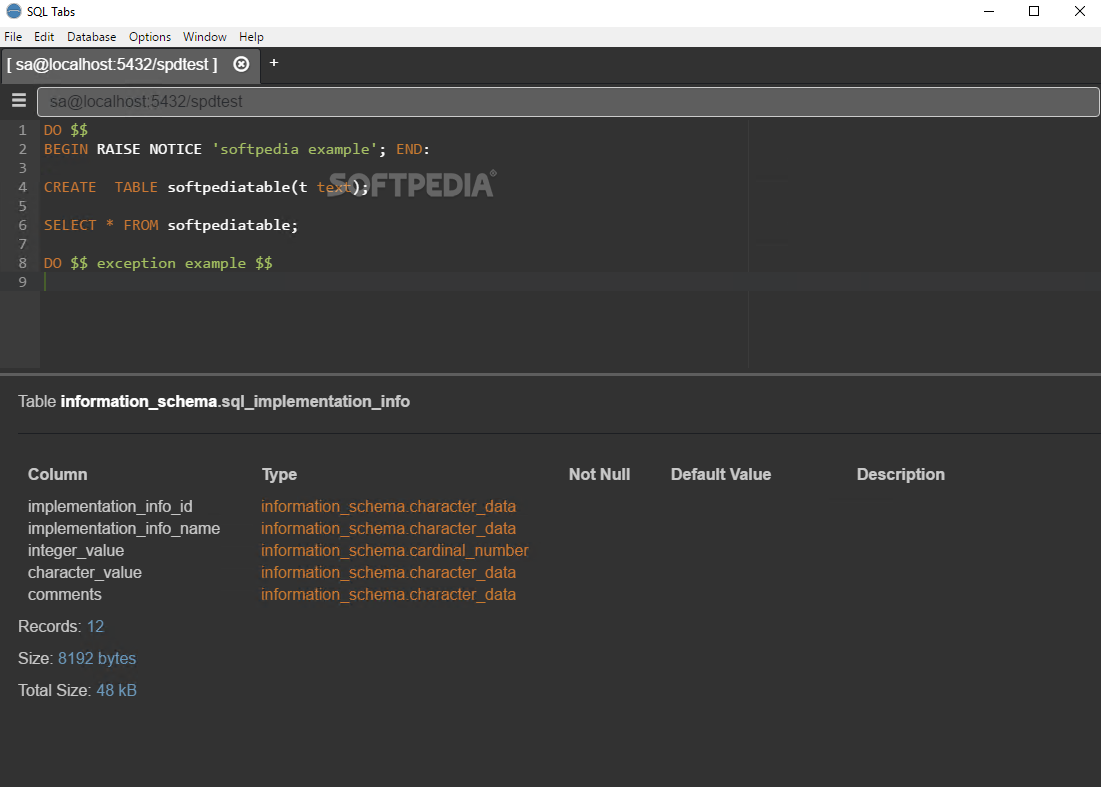The height and width of the screenshot is (787, 1101).
Task: Open the hamburger menu beside the connection field
Action: tap(19, 100)
